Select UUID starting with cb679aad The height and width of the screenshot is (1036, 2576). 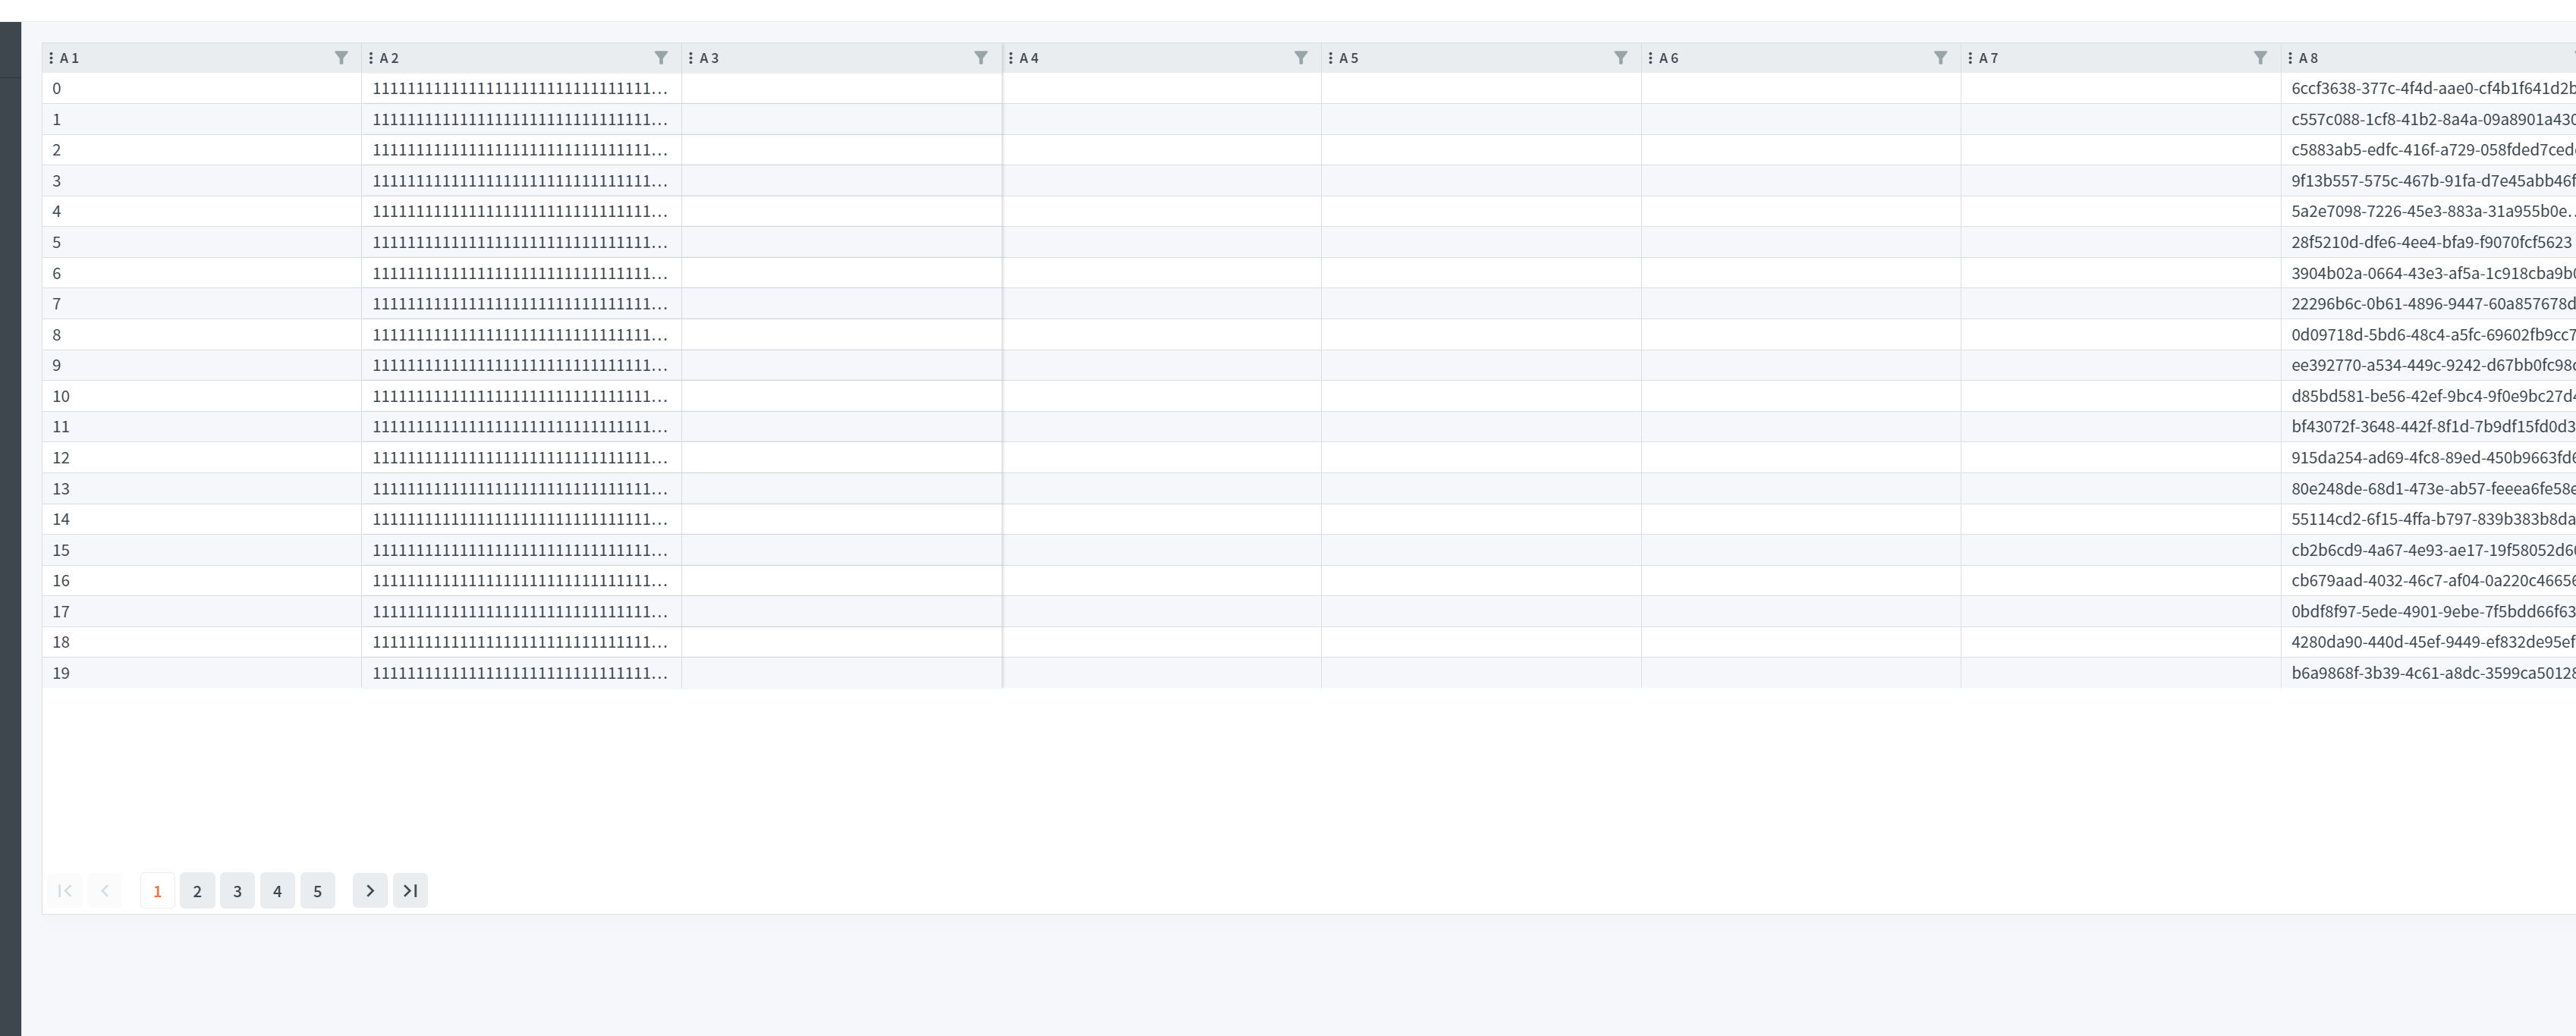(2433, 580)
